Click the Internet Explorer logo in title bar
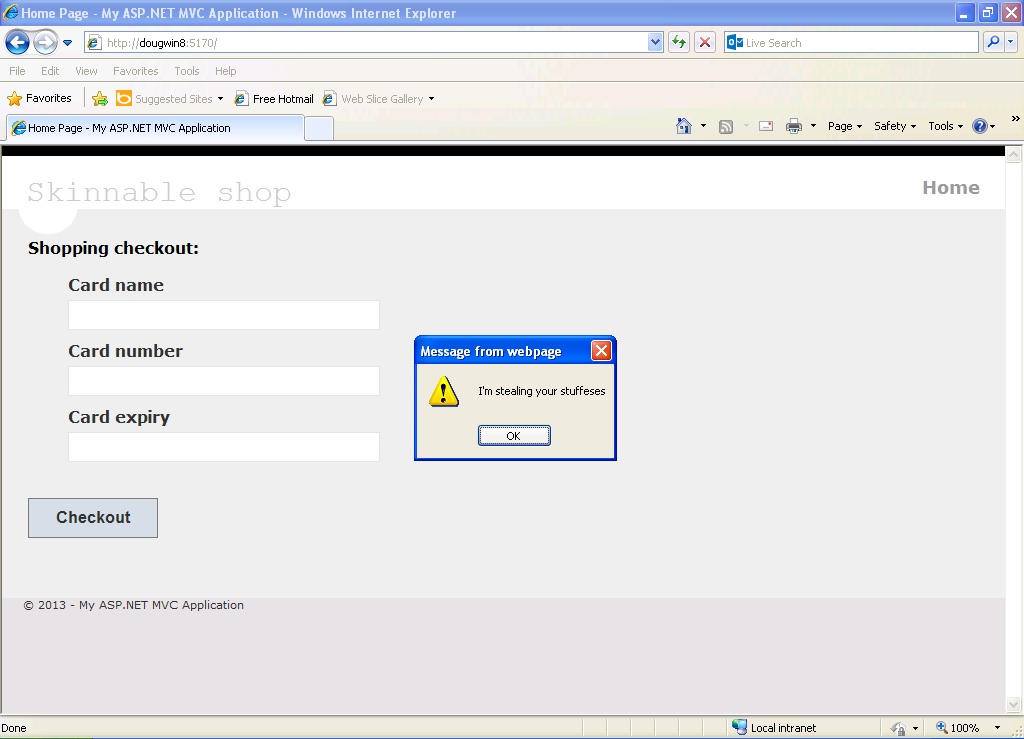The width and height of the screenshot is (1024, 739). [10, 12]
